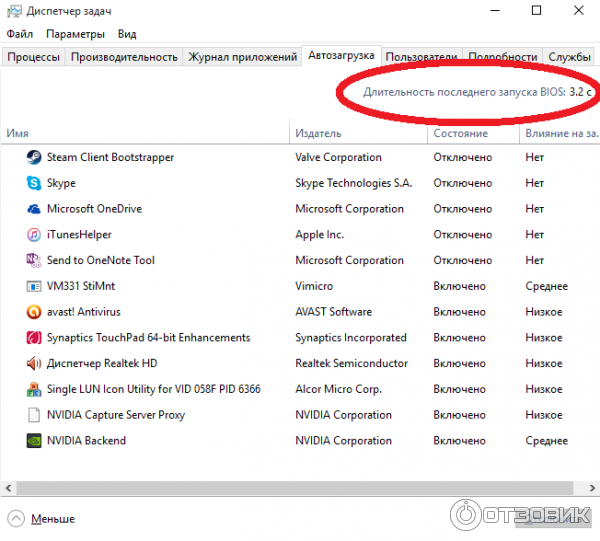The height and width of the screenshot is (541, 600).
Task: Click the Диспетчер Realtek HD speaker icon
Action: click(x=33, y=363)
